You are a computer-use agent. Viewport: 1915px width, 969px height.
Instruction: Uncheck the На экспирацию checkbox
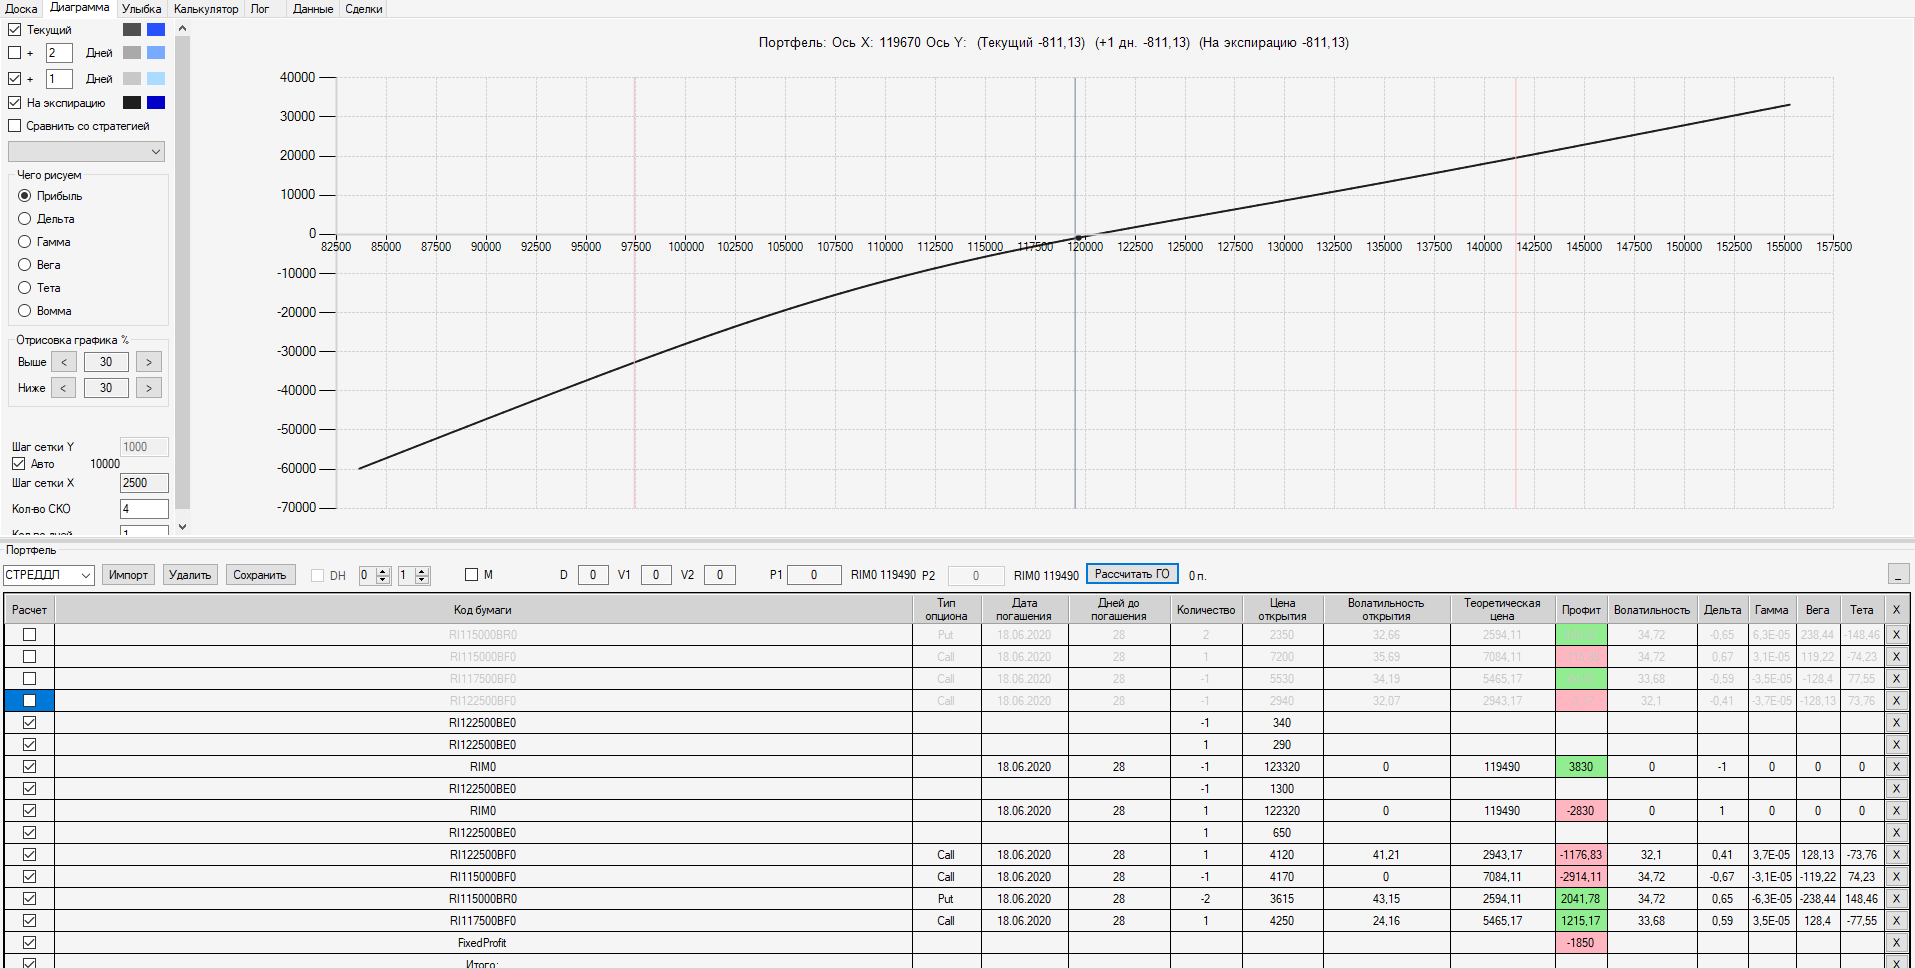[x=15, y=103]
